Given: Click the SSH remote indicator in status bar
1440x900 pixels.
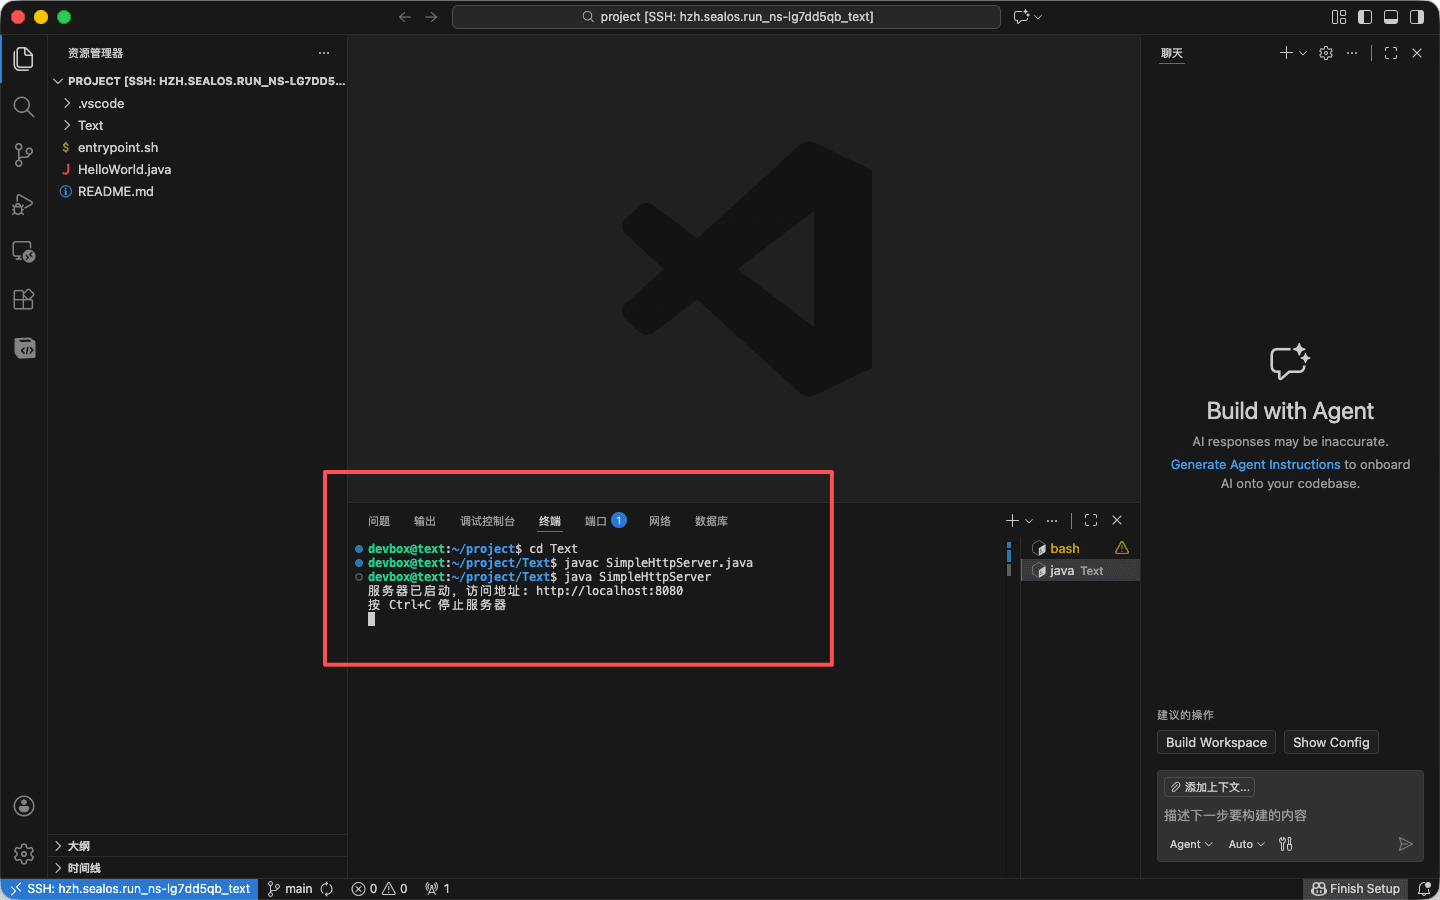Looking at the screenshot, I should pyautogui.click(x=130, y=889).
